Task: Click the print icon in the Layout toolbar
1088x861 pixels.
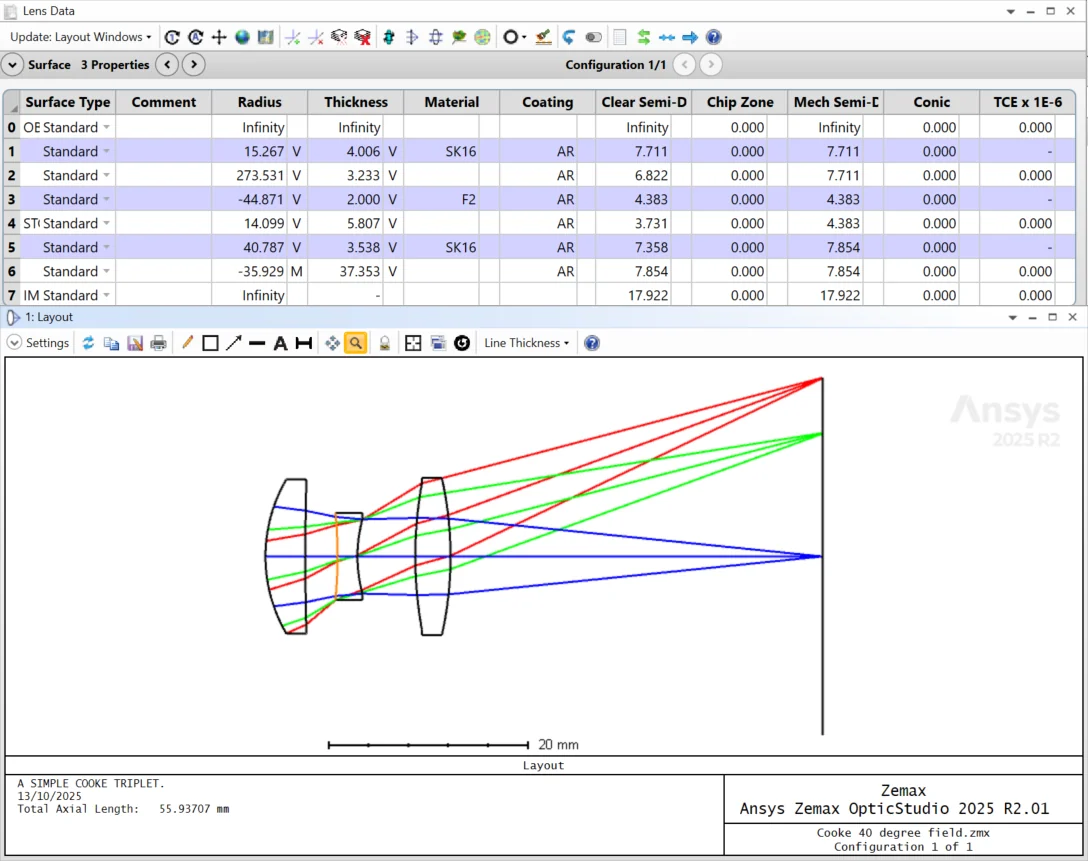Action: pos(158,342)
